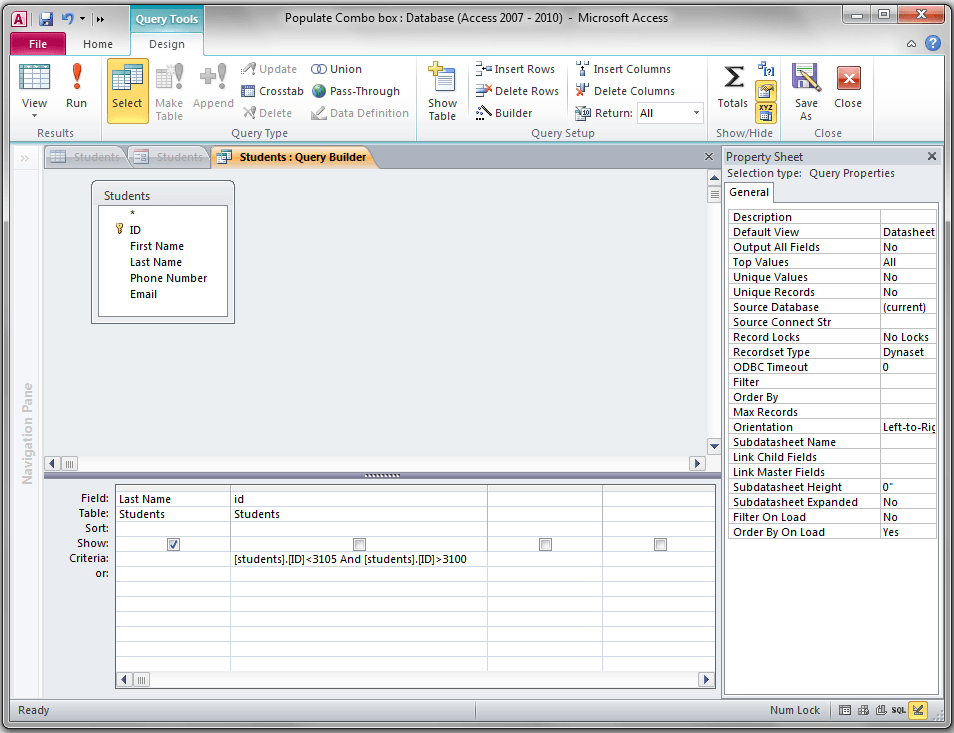Open Microsoft Access Help icon
The height and width of the screenshot is (733, 954).
pyautogui.click(x=933, y=43)
